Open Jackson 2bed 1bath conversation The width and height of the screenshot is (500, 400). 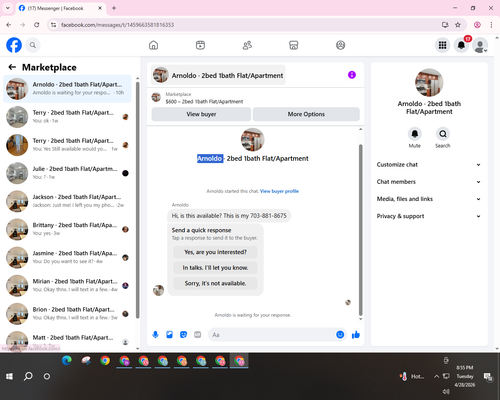pyautogui.click(x=67, y=201)
